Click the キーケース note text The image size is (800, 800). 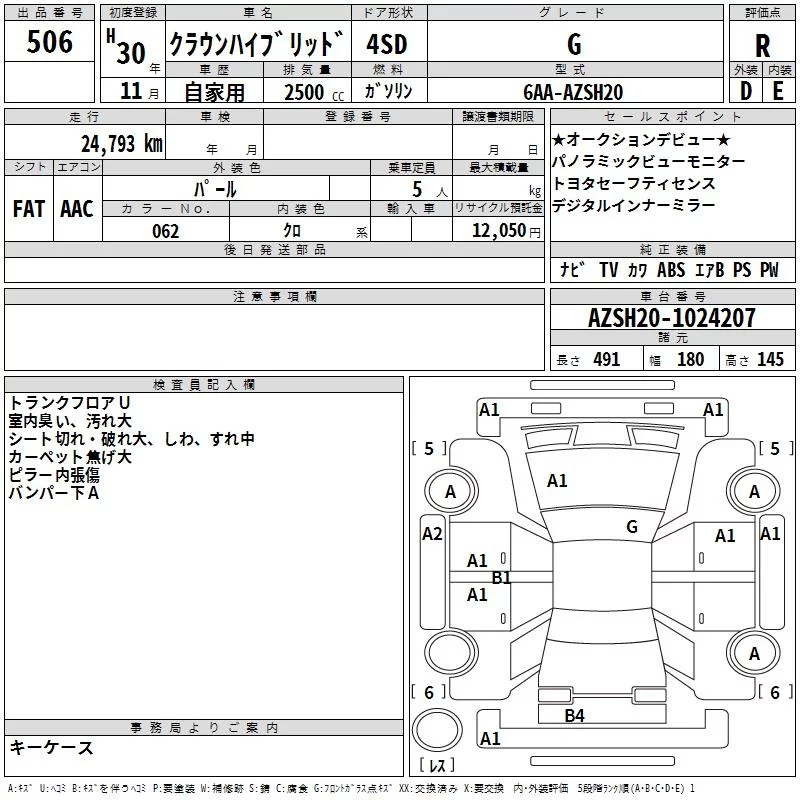click(52, 747)
